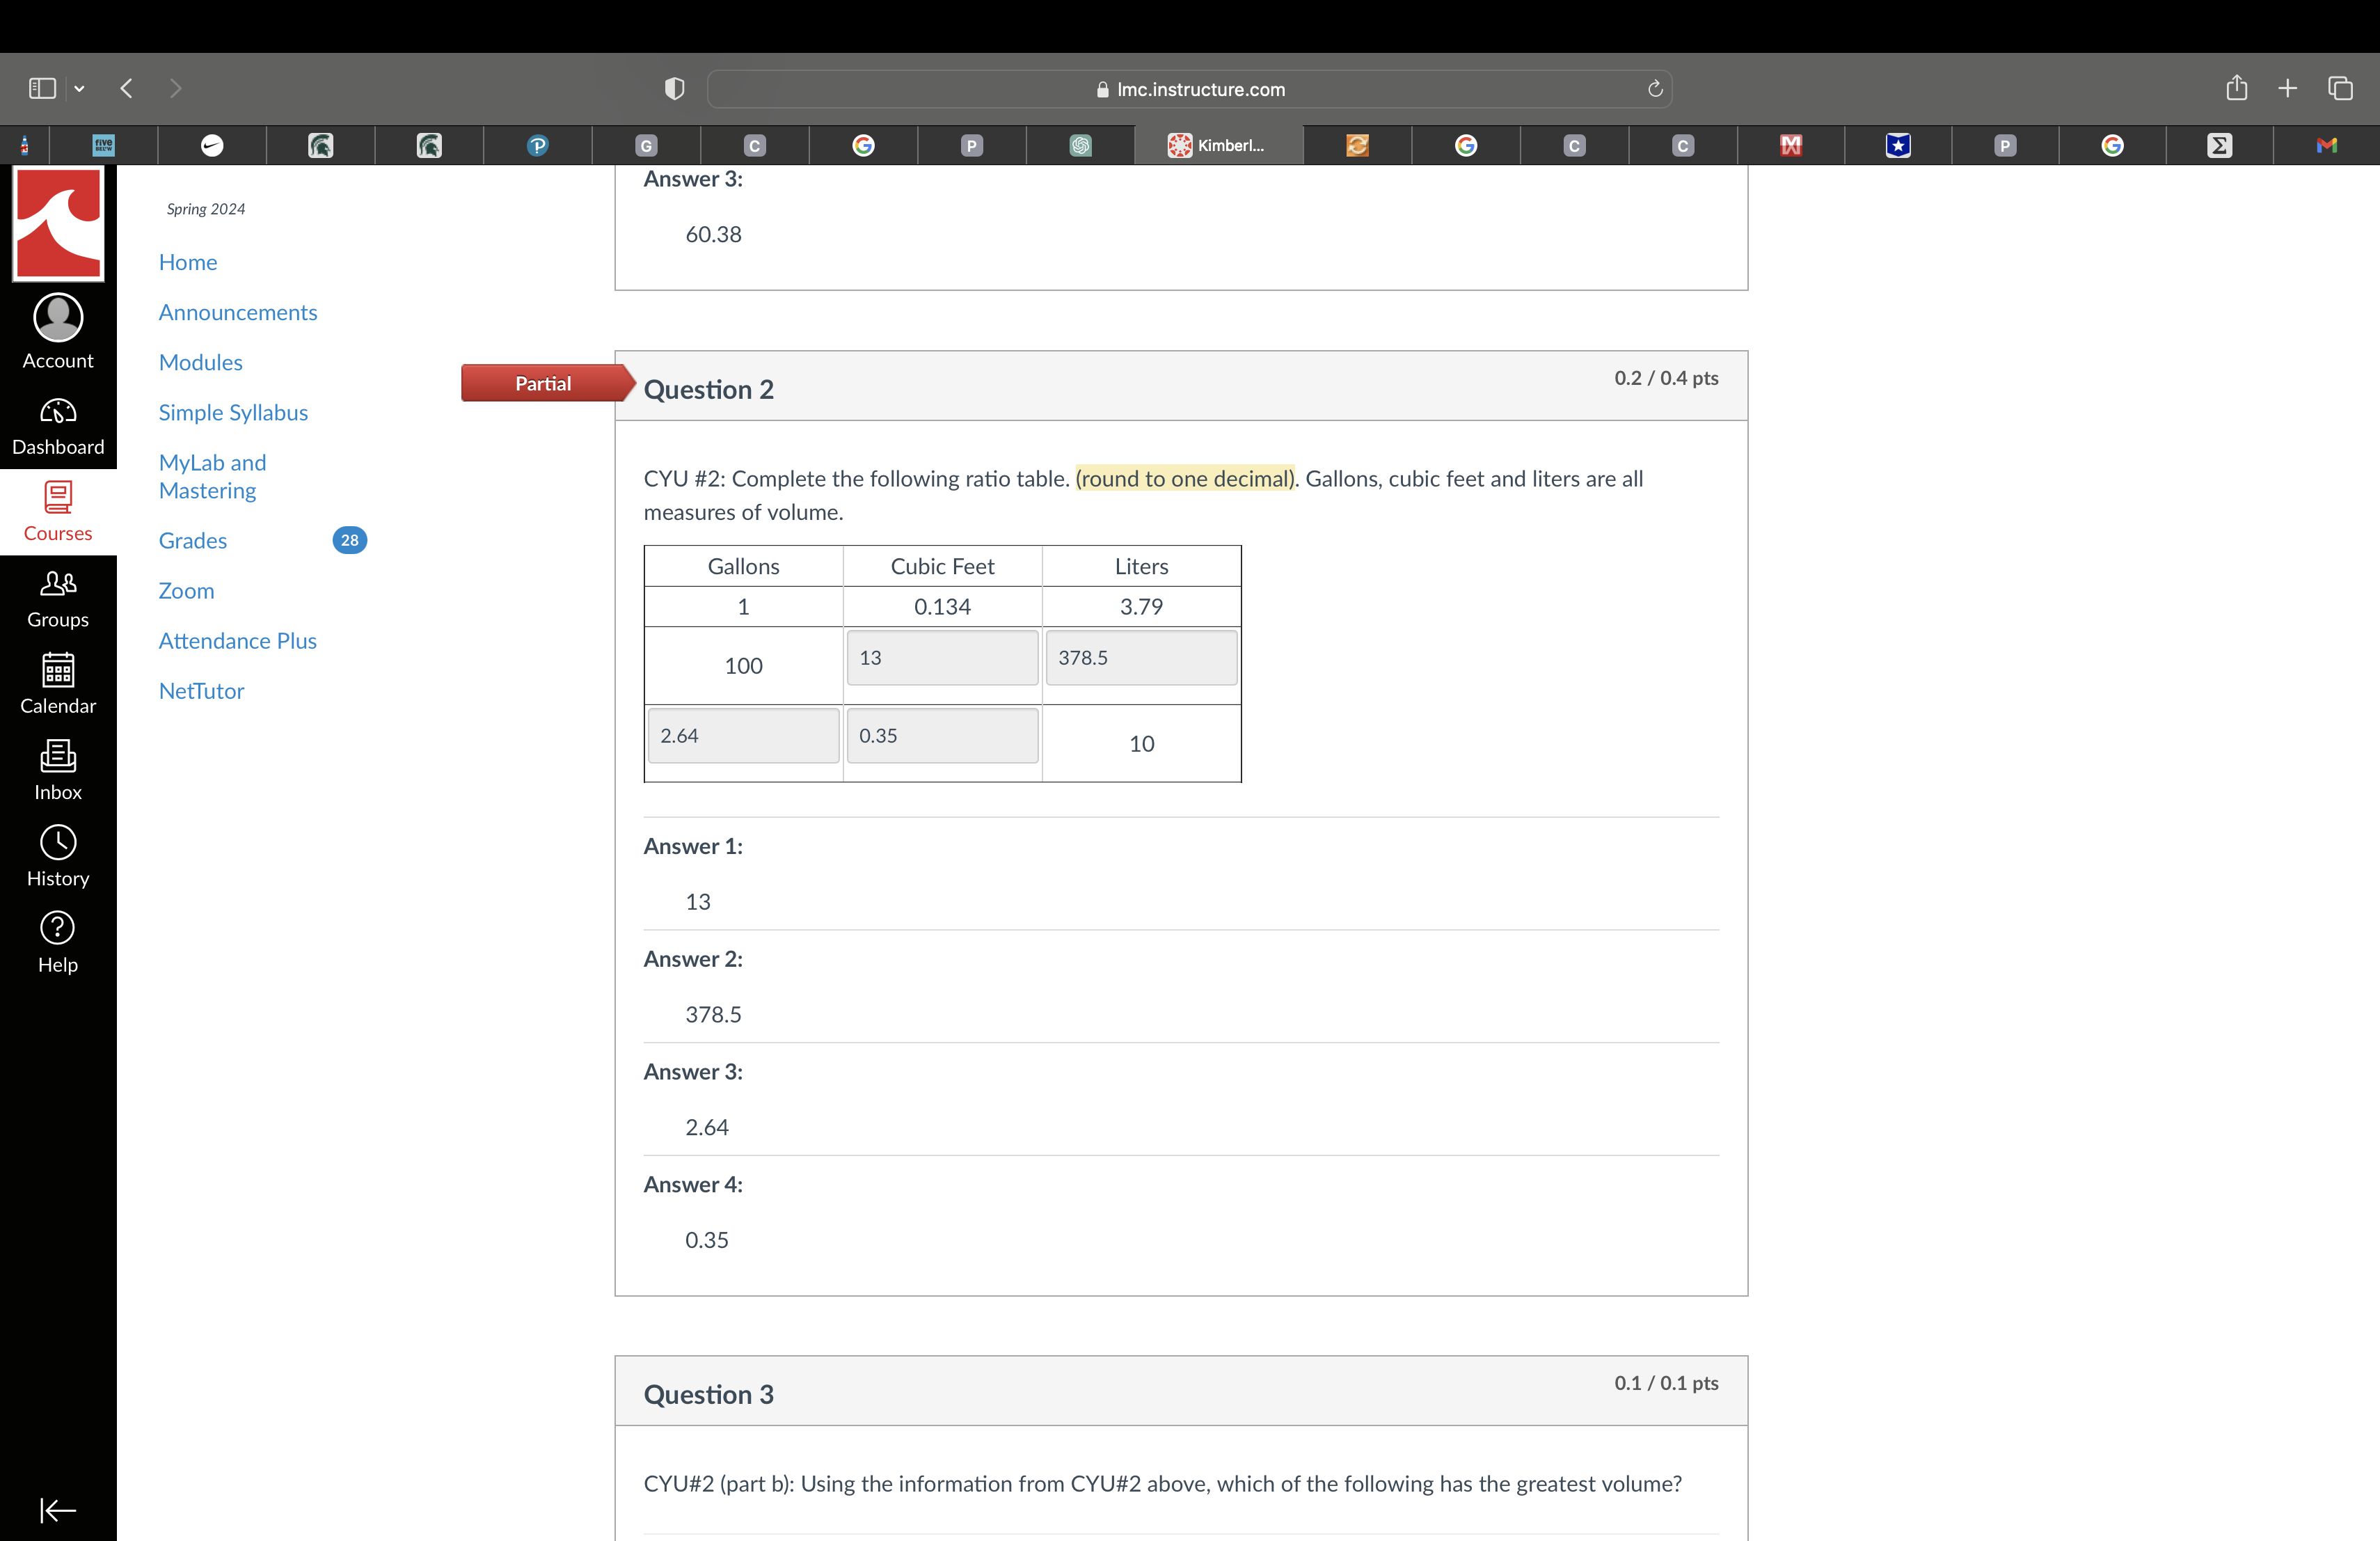The image size is (2380, 1541).
Task: Toggle the Safari sidebar panel button
Action: (42, 89)
